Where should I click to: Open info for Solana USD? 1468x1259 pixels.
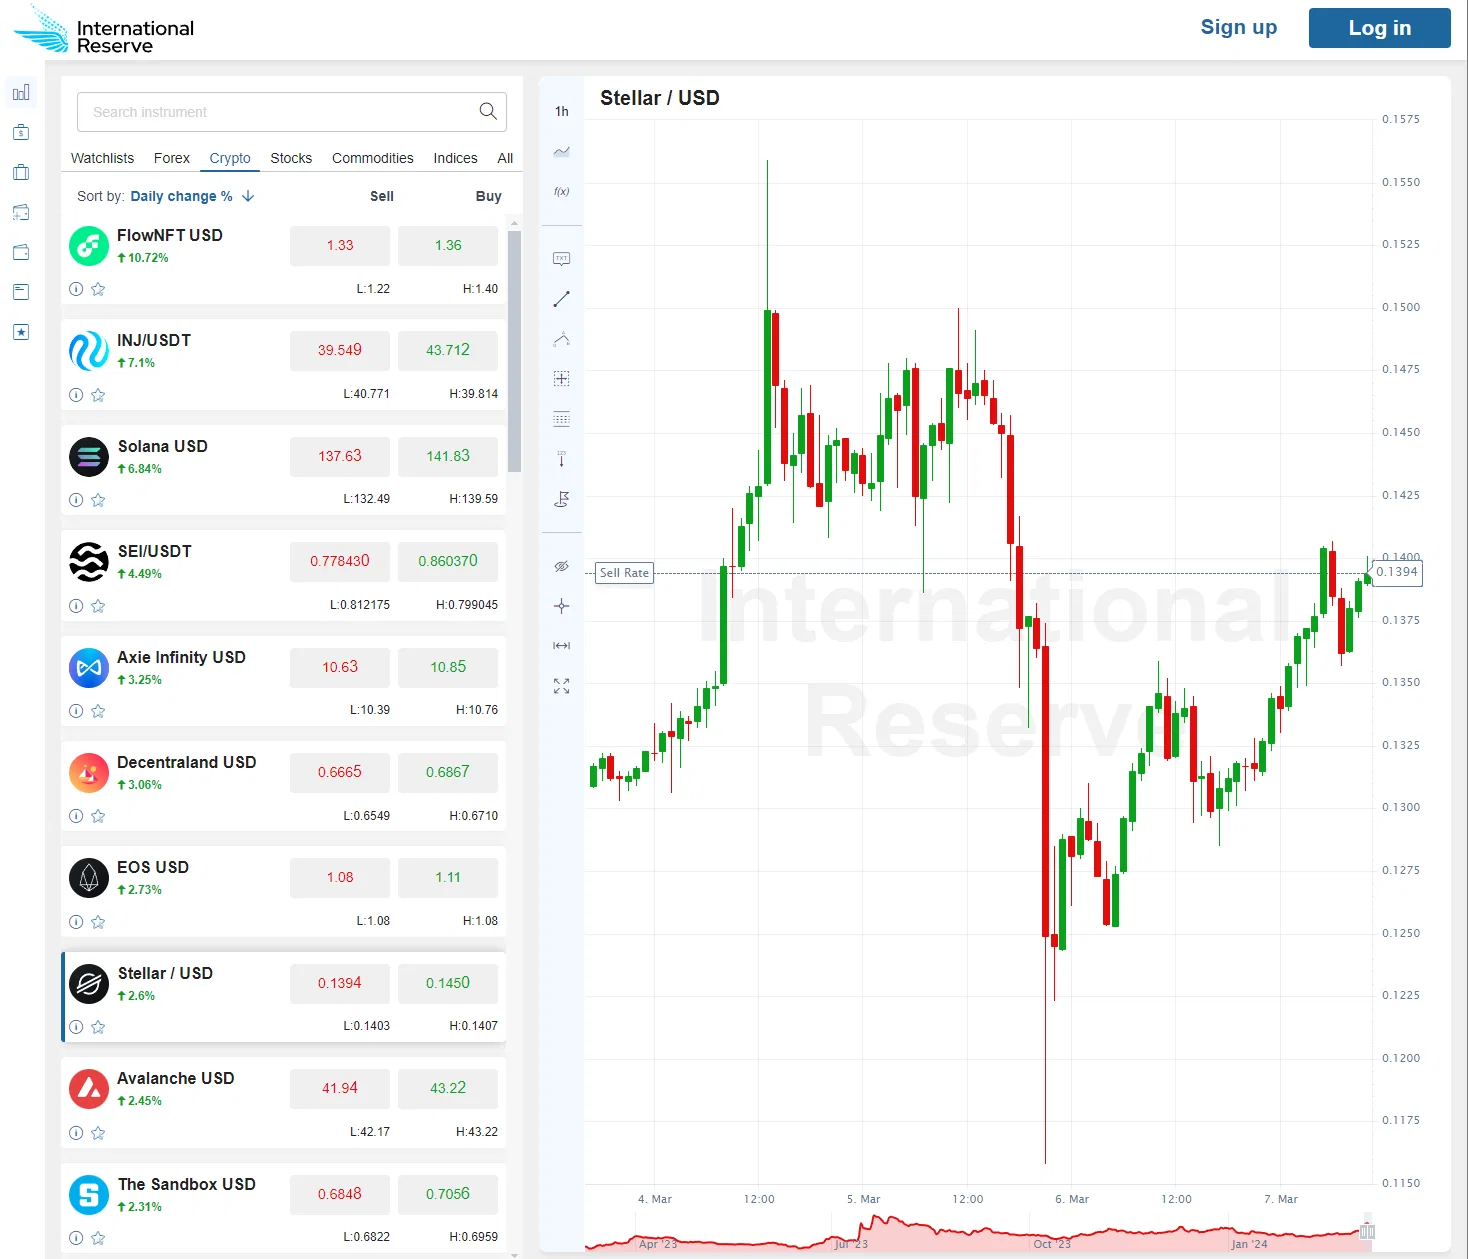click(x=76, y=500)
